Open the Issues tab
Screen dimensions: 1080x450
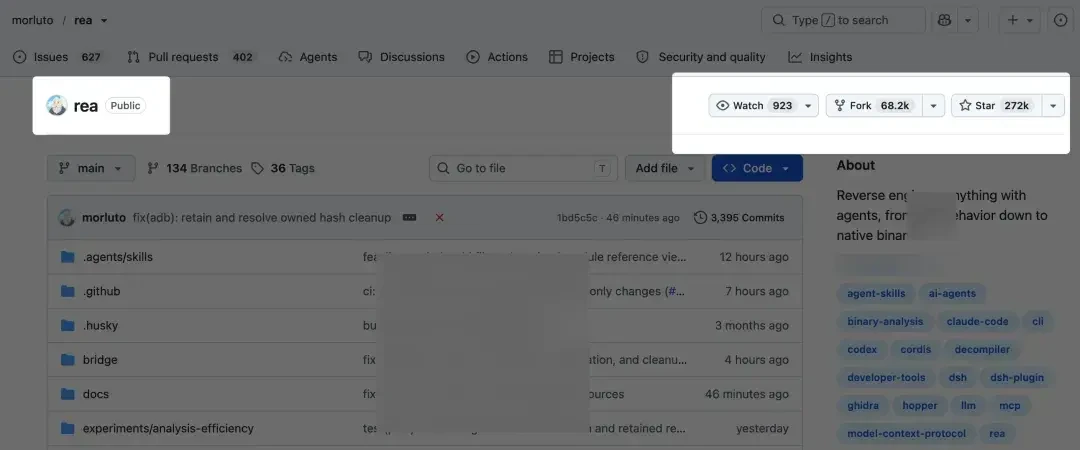57,57
